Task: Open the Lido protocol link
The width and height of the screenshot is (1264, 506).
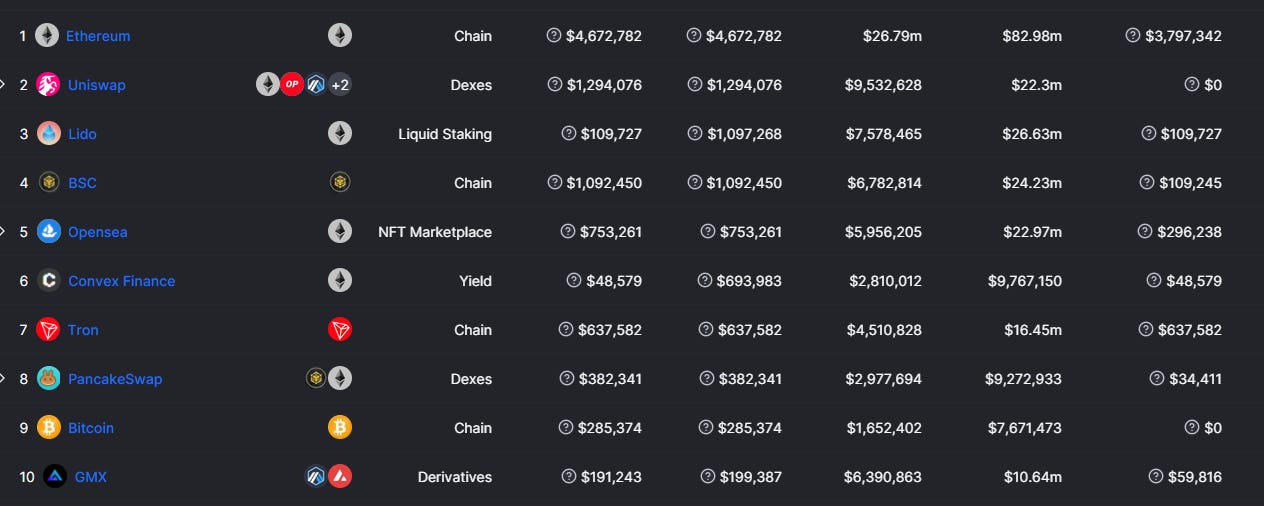Action: 82,134
